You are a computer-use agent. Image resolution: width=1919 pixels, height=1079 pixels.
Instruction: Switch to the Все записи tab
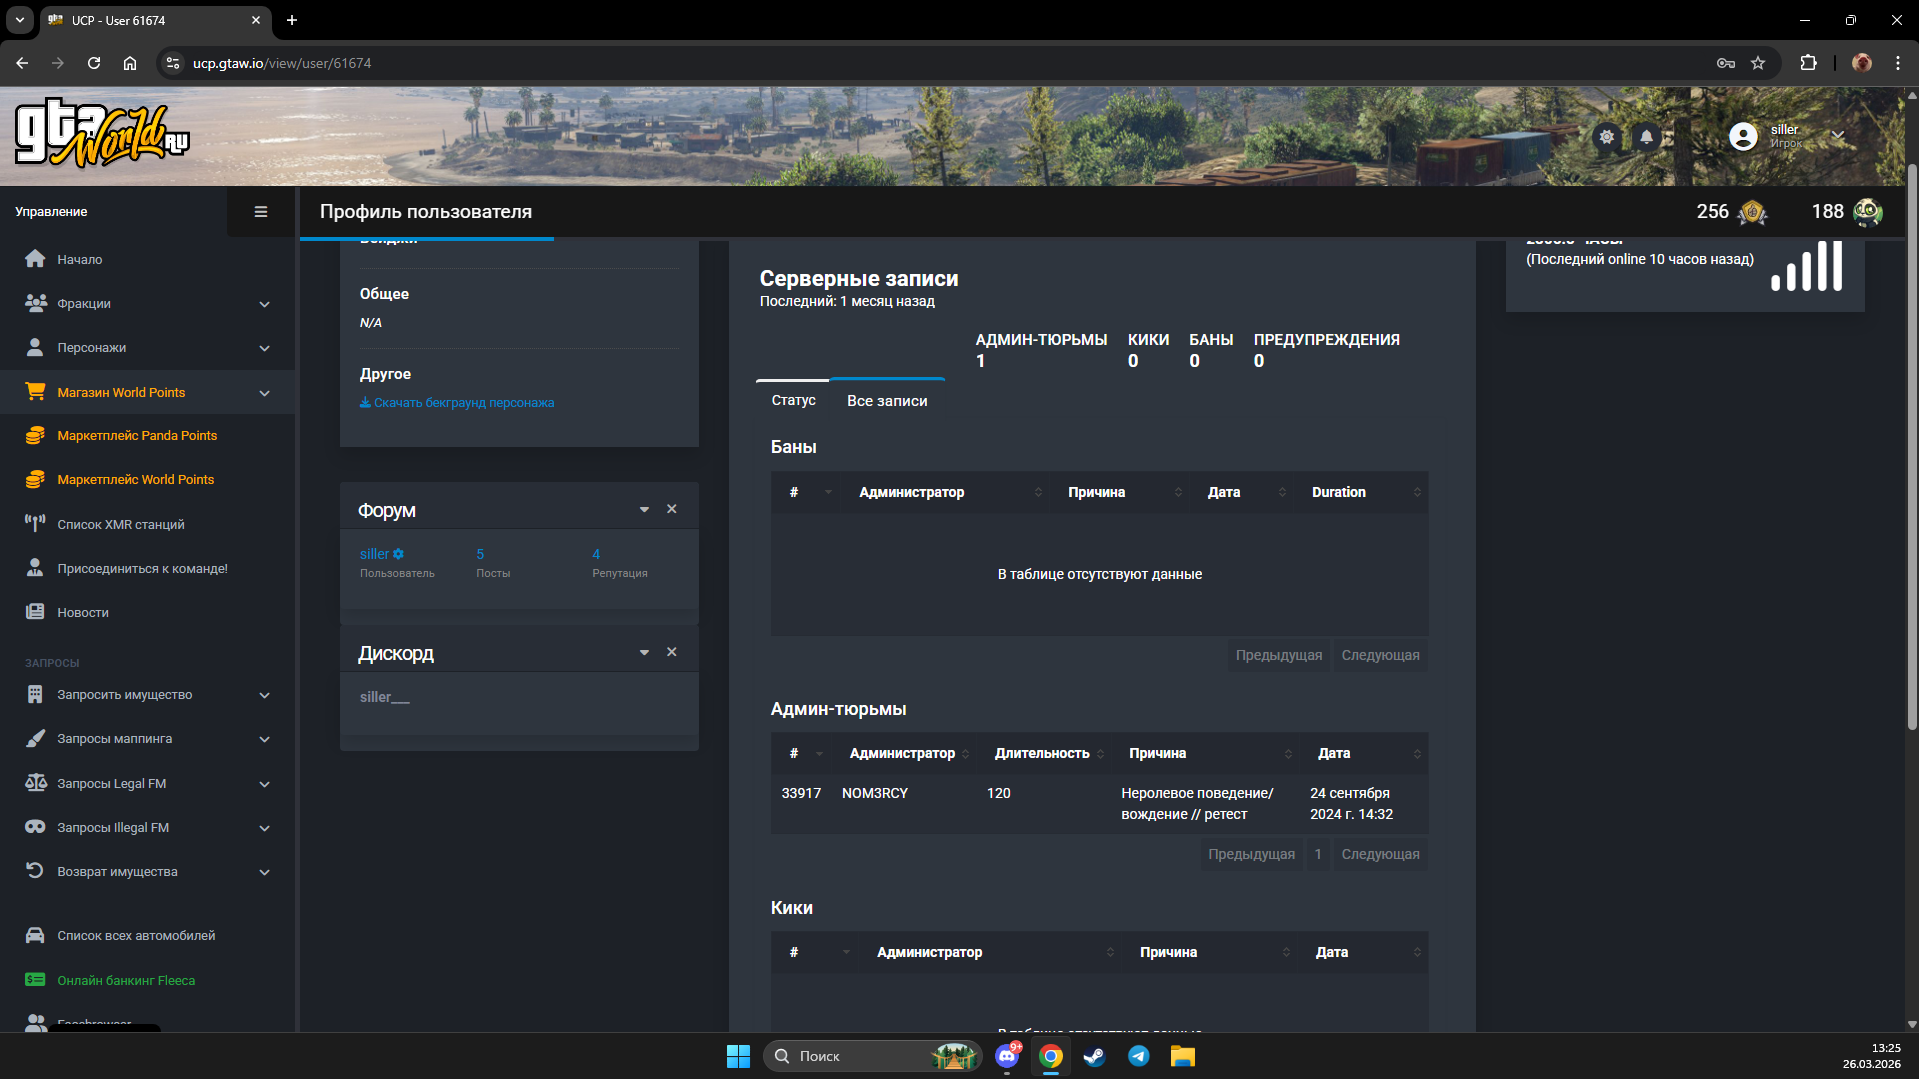pos(887,400)
